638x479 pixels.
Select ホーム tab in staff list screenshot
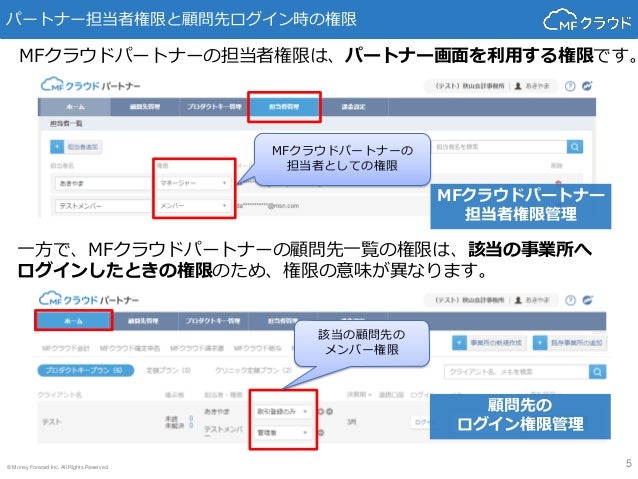(75, 107)
